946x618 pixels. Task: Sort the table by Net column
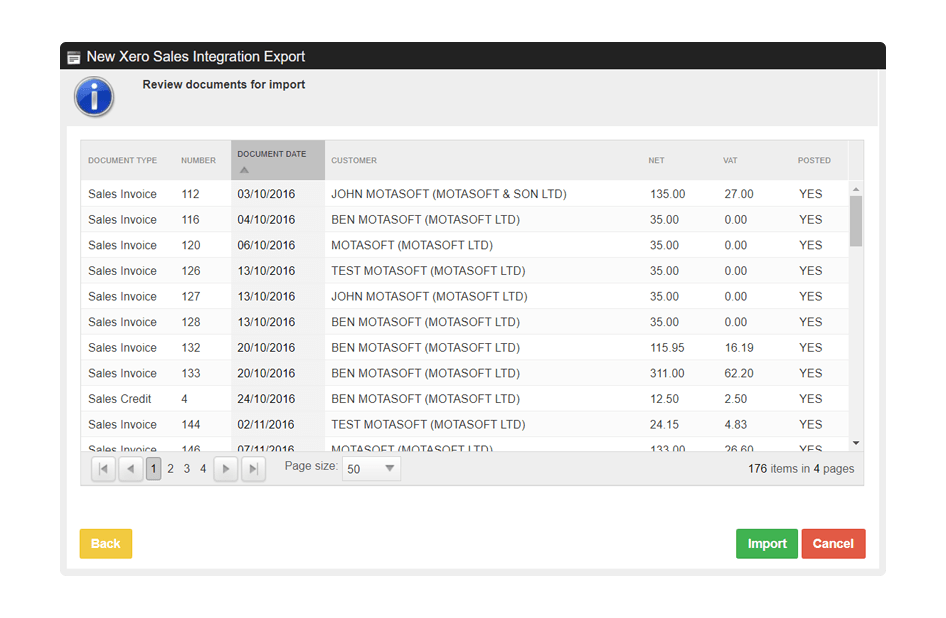tap(656, 161)
